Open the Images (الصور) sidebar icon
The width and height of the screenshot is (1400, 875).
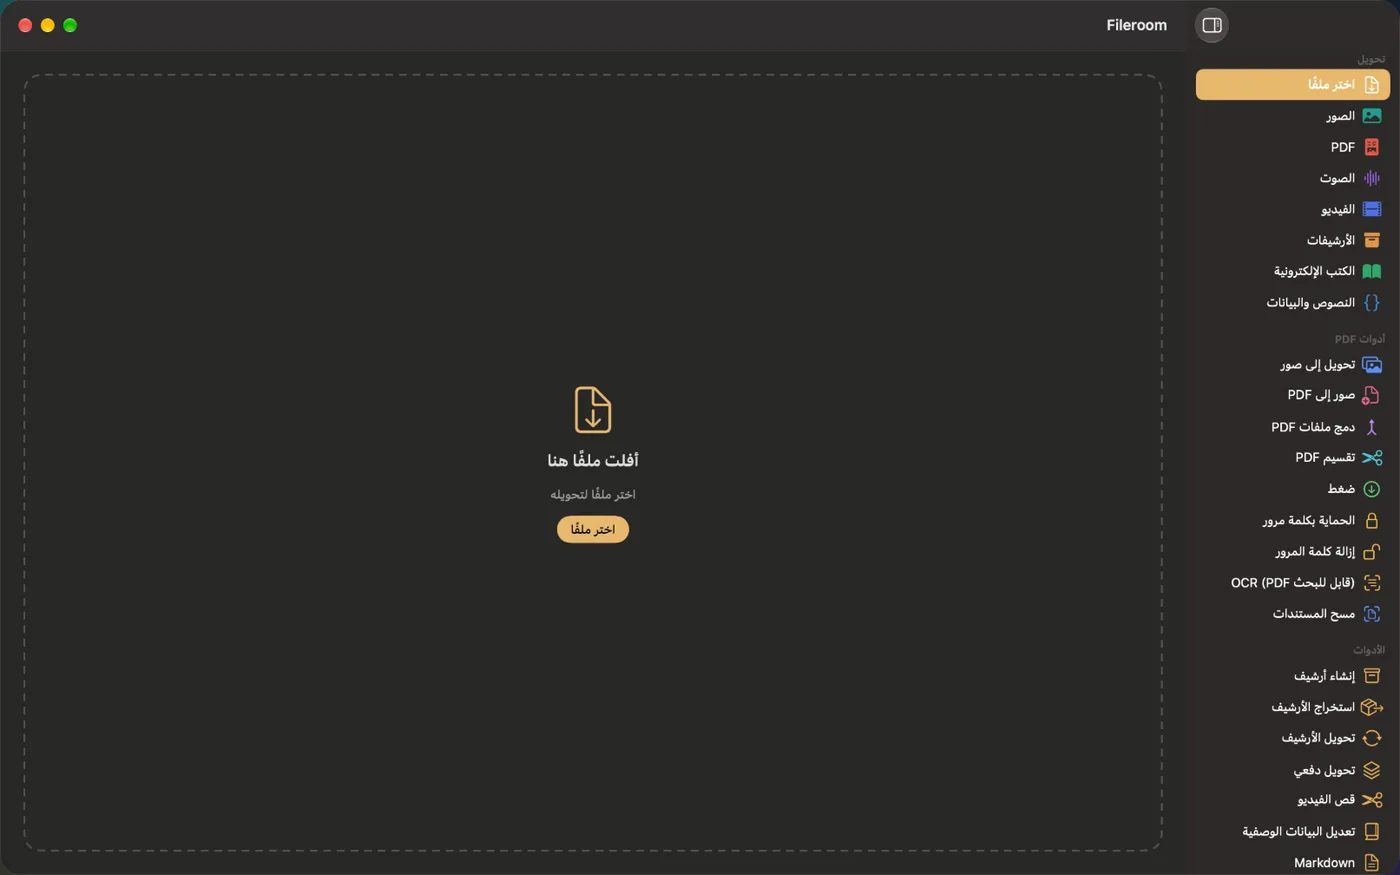click(1372, 116)
